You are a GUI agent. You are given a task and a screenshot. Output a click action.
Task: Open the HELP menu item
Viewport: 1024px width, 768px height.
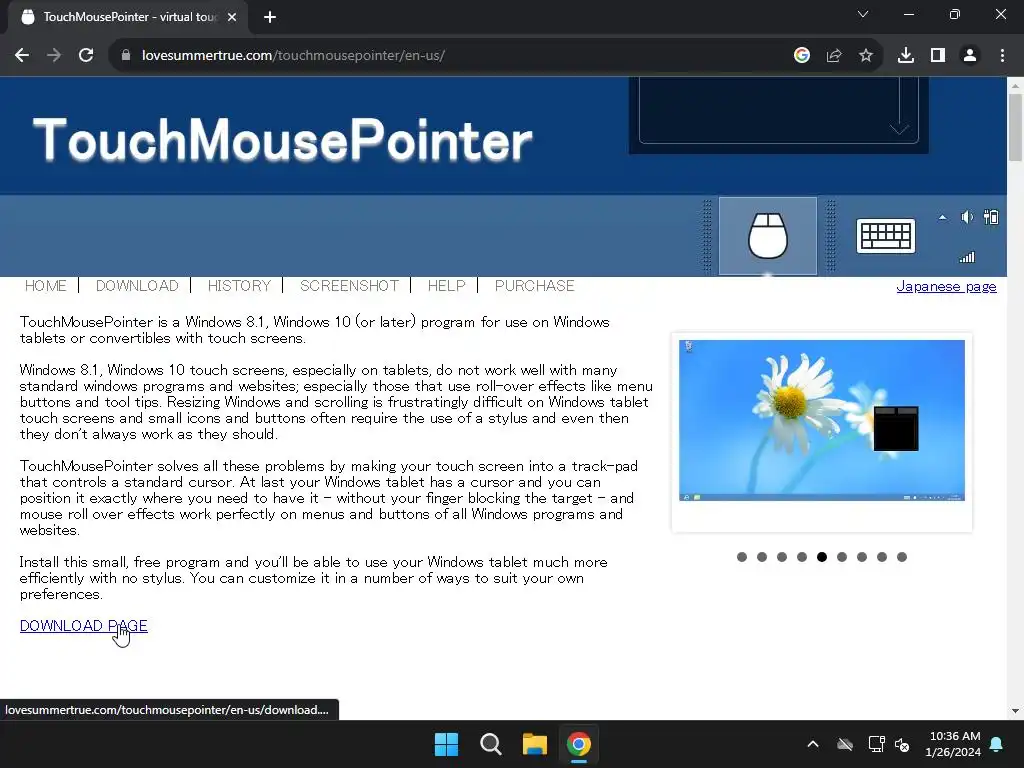click(447, 286)
